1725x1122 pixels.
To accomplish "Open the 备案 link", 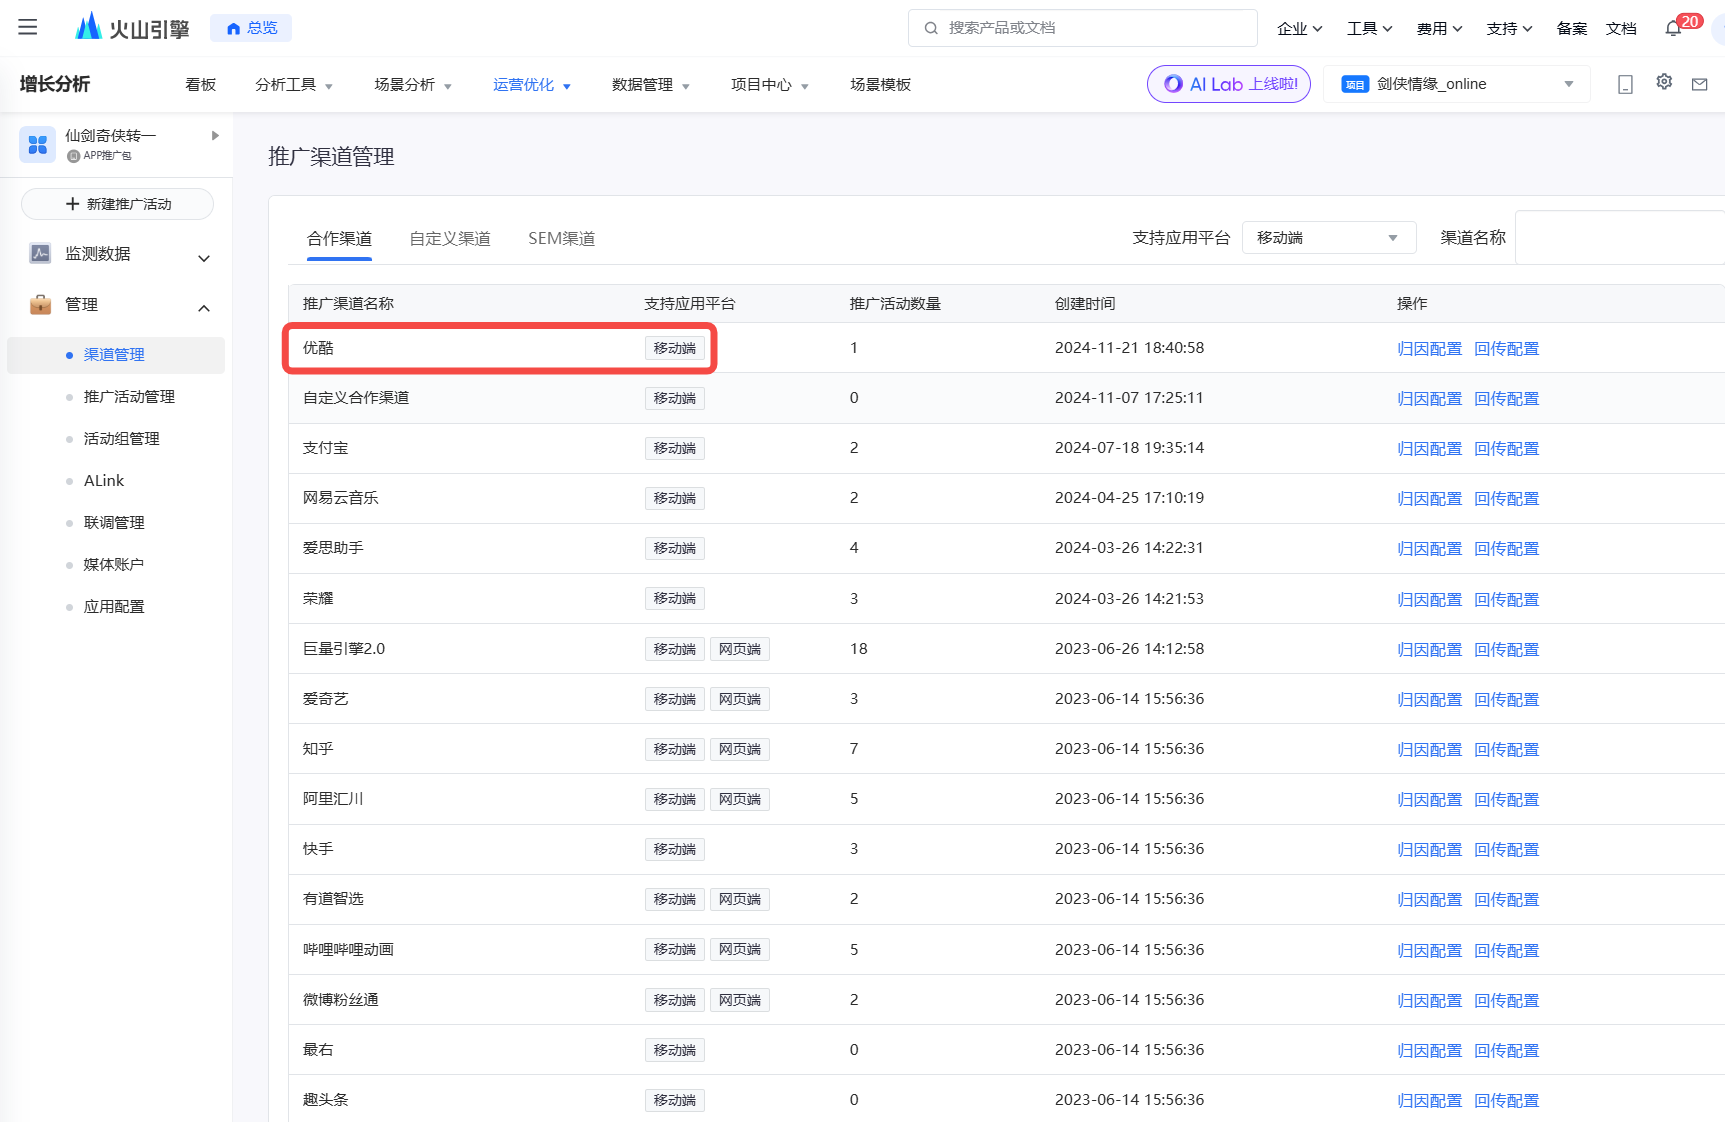I will pos(1572,28).
